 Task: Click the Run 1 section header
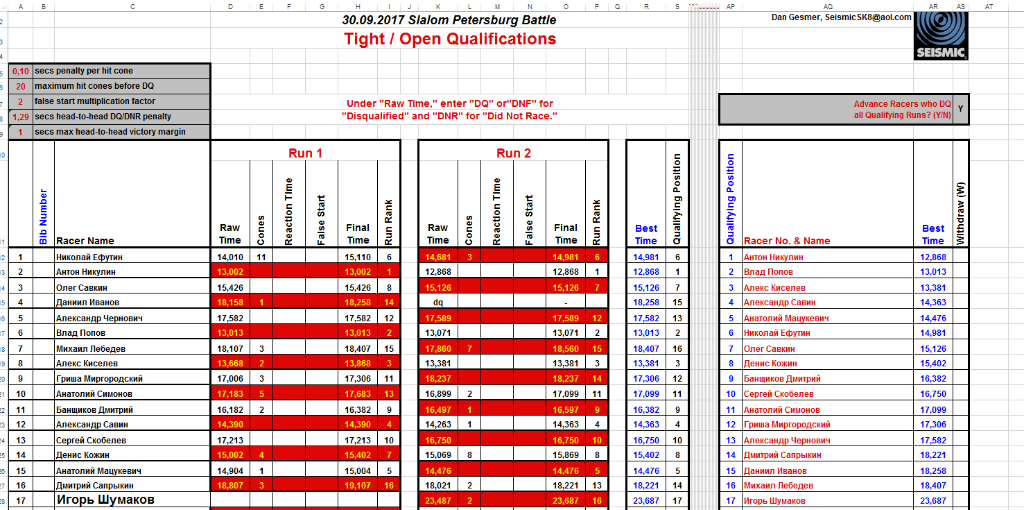[x=305, y=153]
